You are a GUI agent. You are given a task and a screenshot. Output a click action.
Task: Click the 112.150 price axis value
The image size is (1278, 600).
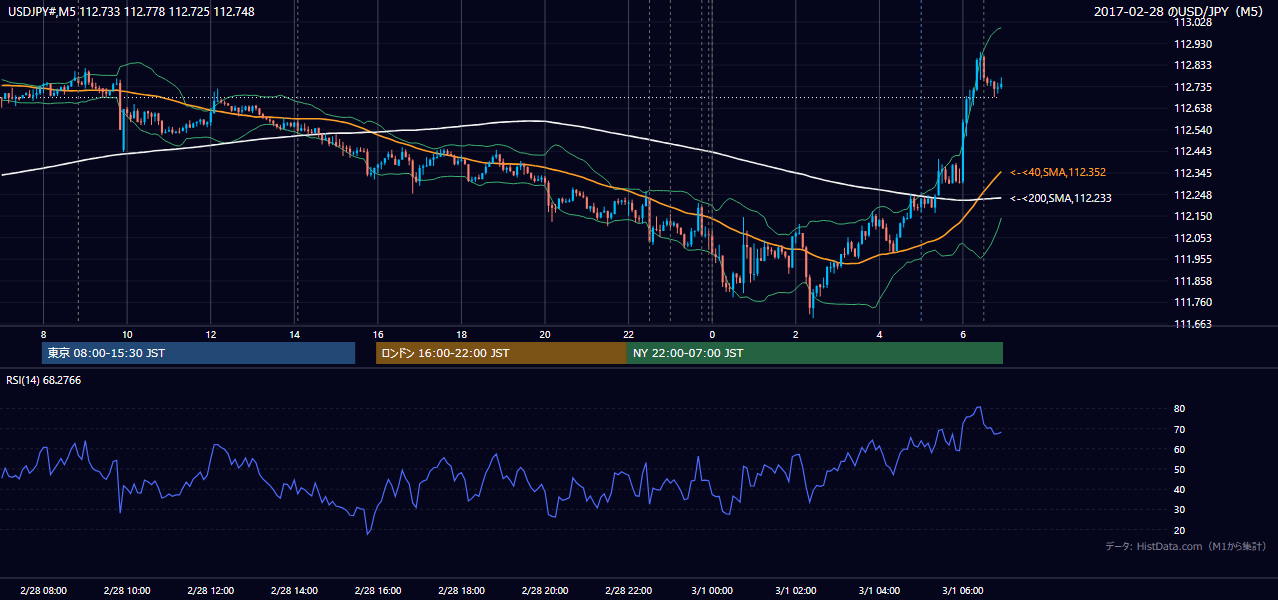click(1193, 216)
